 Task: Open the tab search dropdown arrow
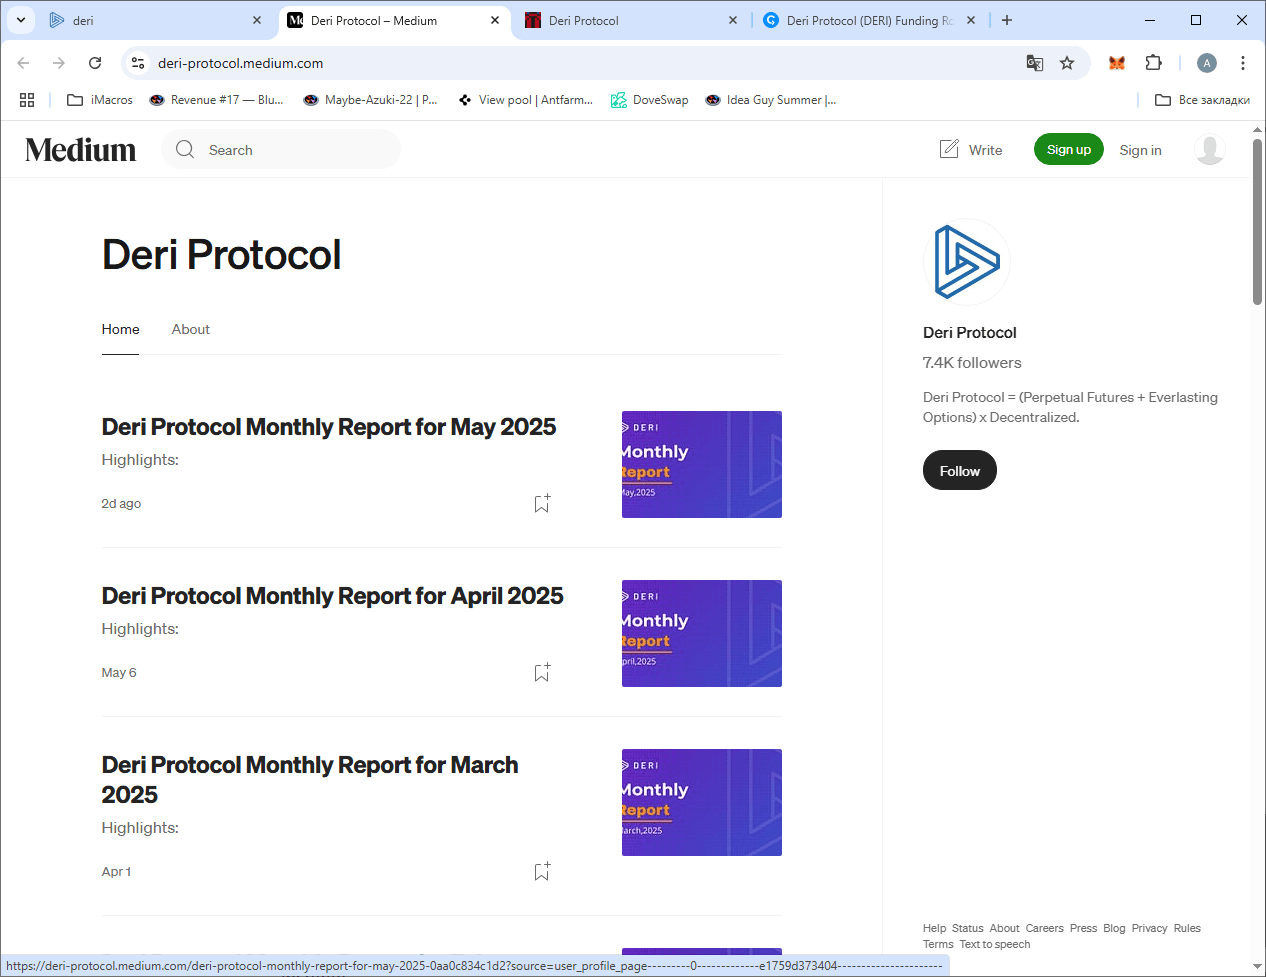tap(21, 20)
